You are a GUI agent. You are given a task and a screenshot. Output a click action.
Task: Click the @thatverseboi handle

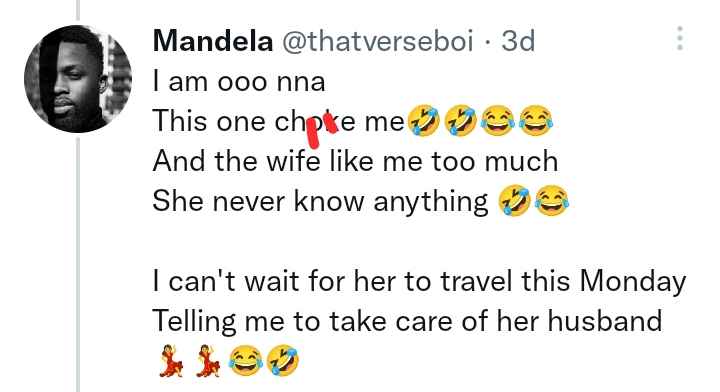[x=377, y=41]
